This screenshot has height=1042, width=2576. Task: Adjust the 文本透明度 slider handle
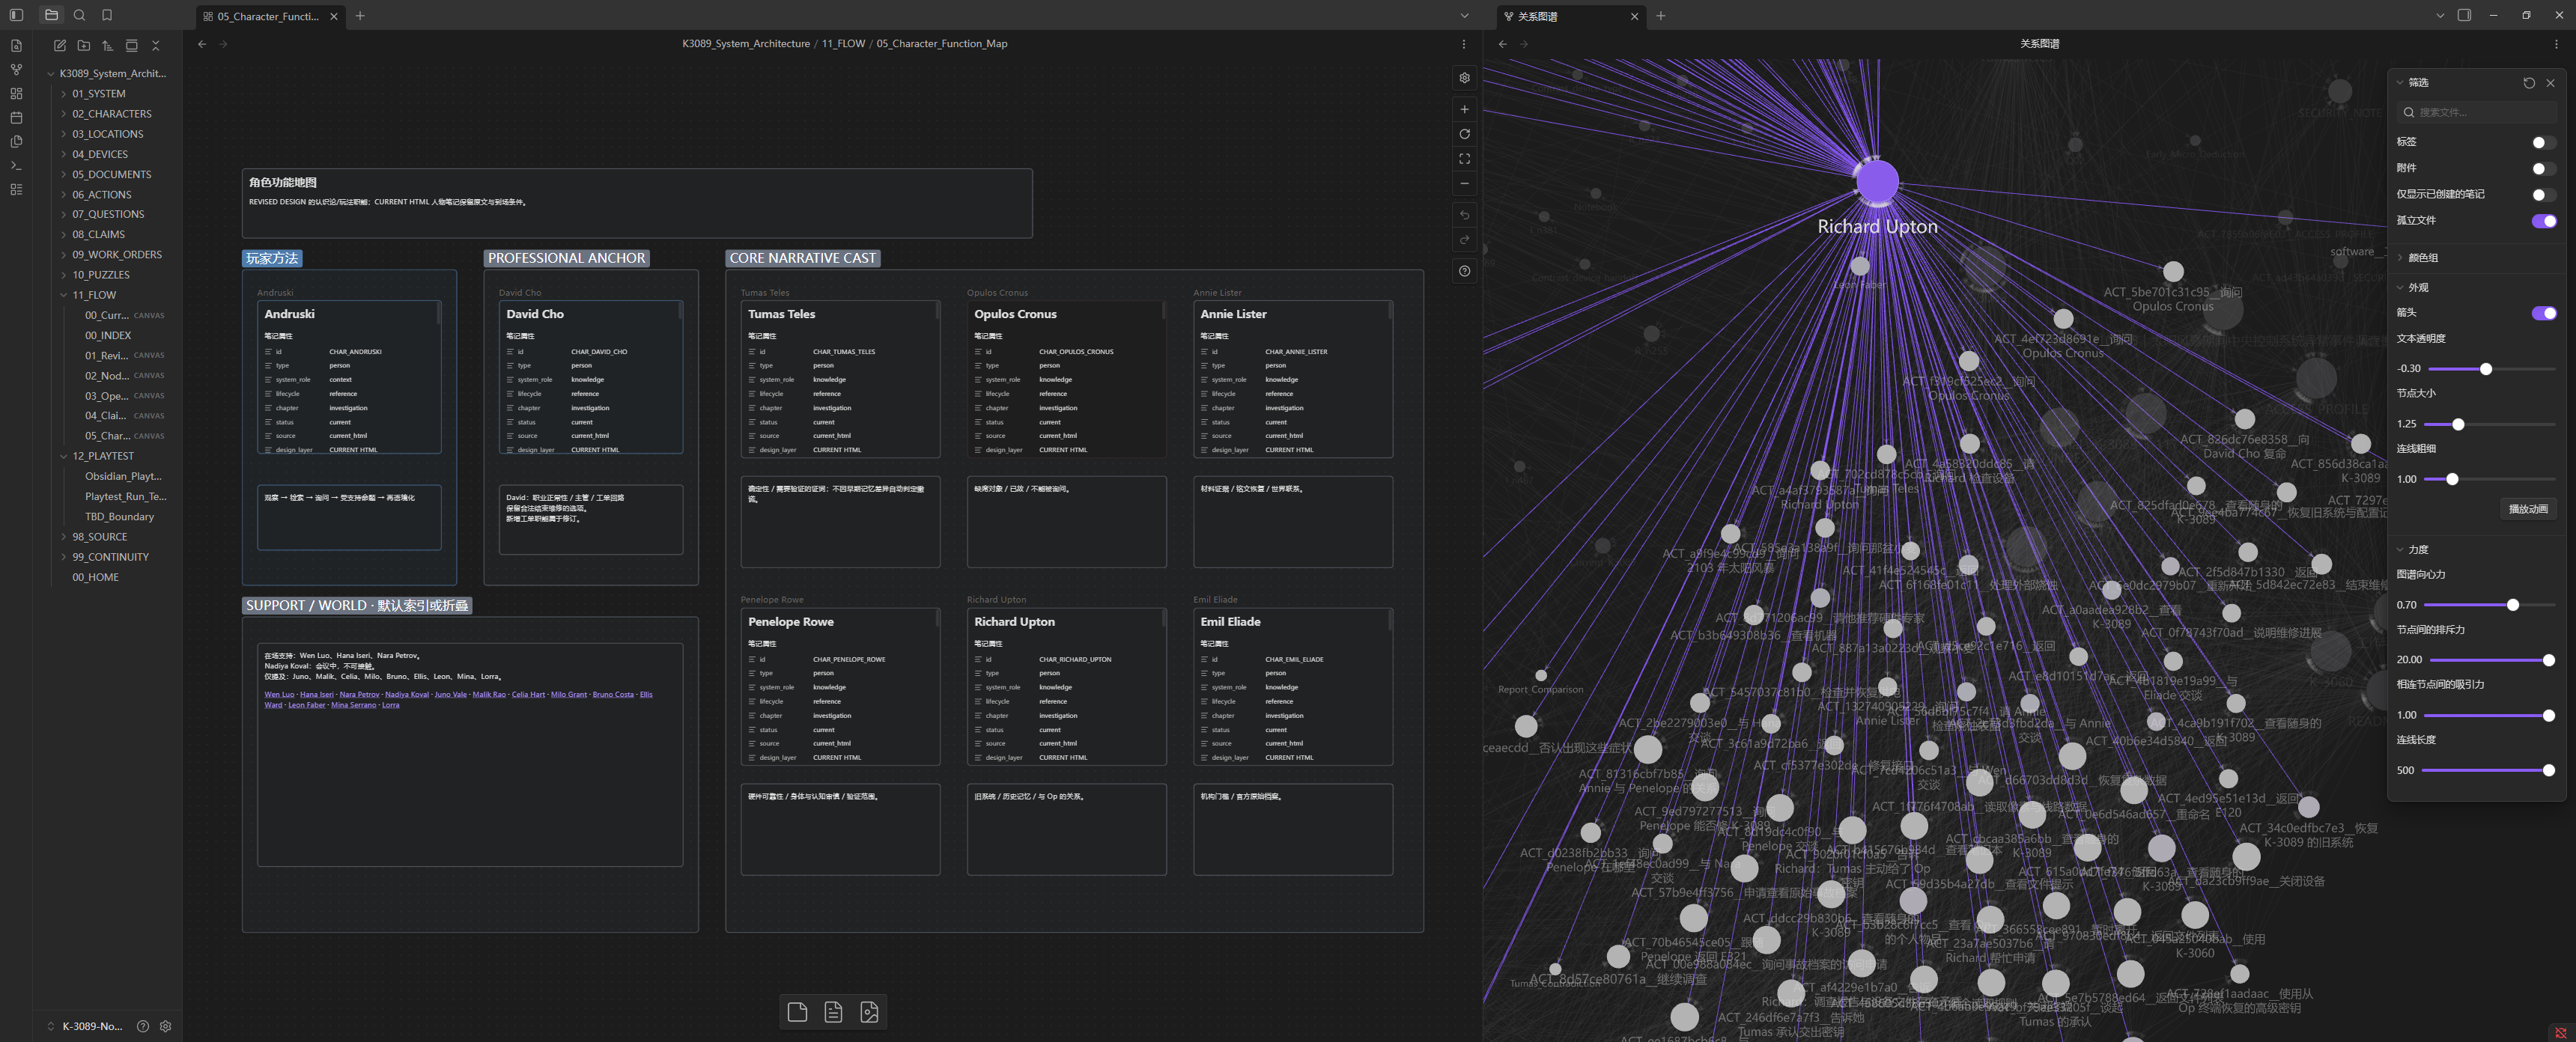(2485, 369)
